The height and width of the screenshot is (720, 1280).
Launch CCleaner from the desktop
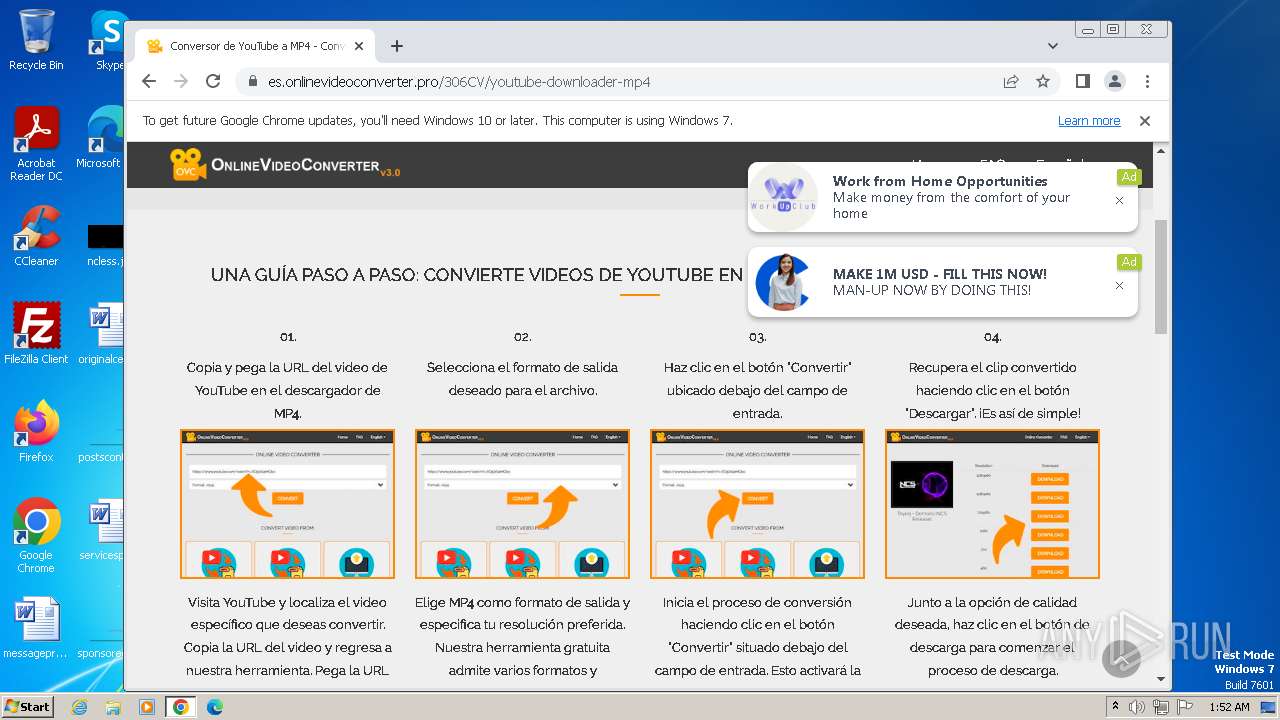(x=36, y=236)
